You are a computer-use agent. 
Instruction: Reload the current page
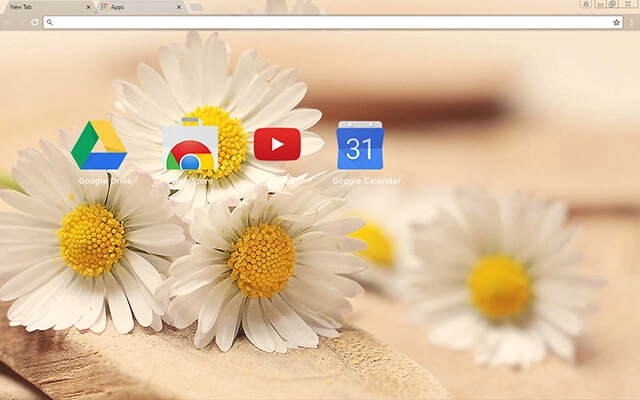pyautogui.click(x=35, y=22)
